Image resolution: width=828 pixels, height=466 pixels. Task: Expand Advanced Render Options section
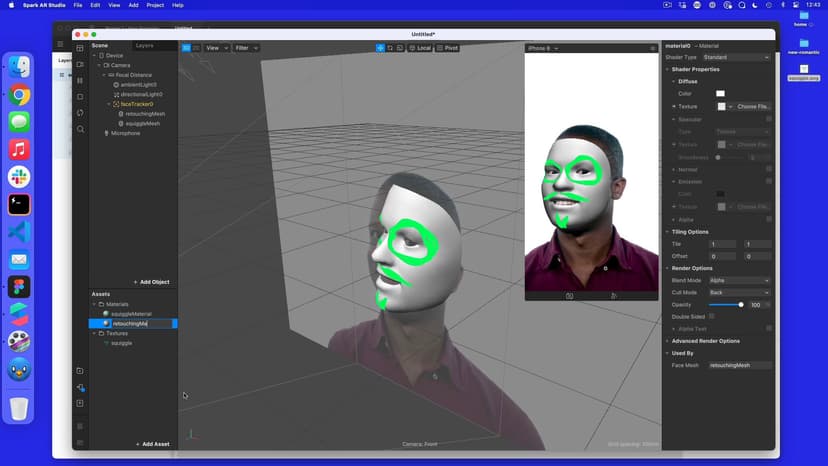(x=667, y=341)
